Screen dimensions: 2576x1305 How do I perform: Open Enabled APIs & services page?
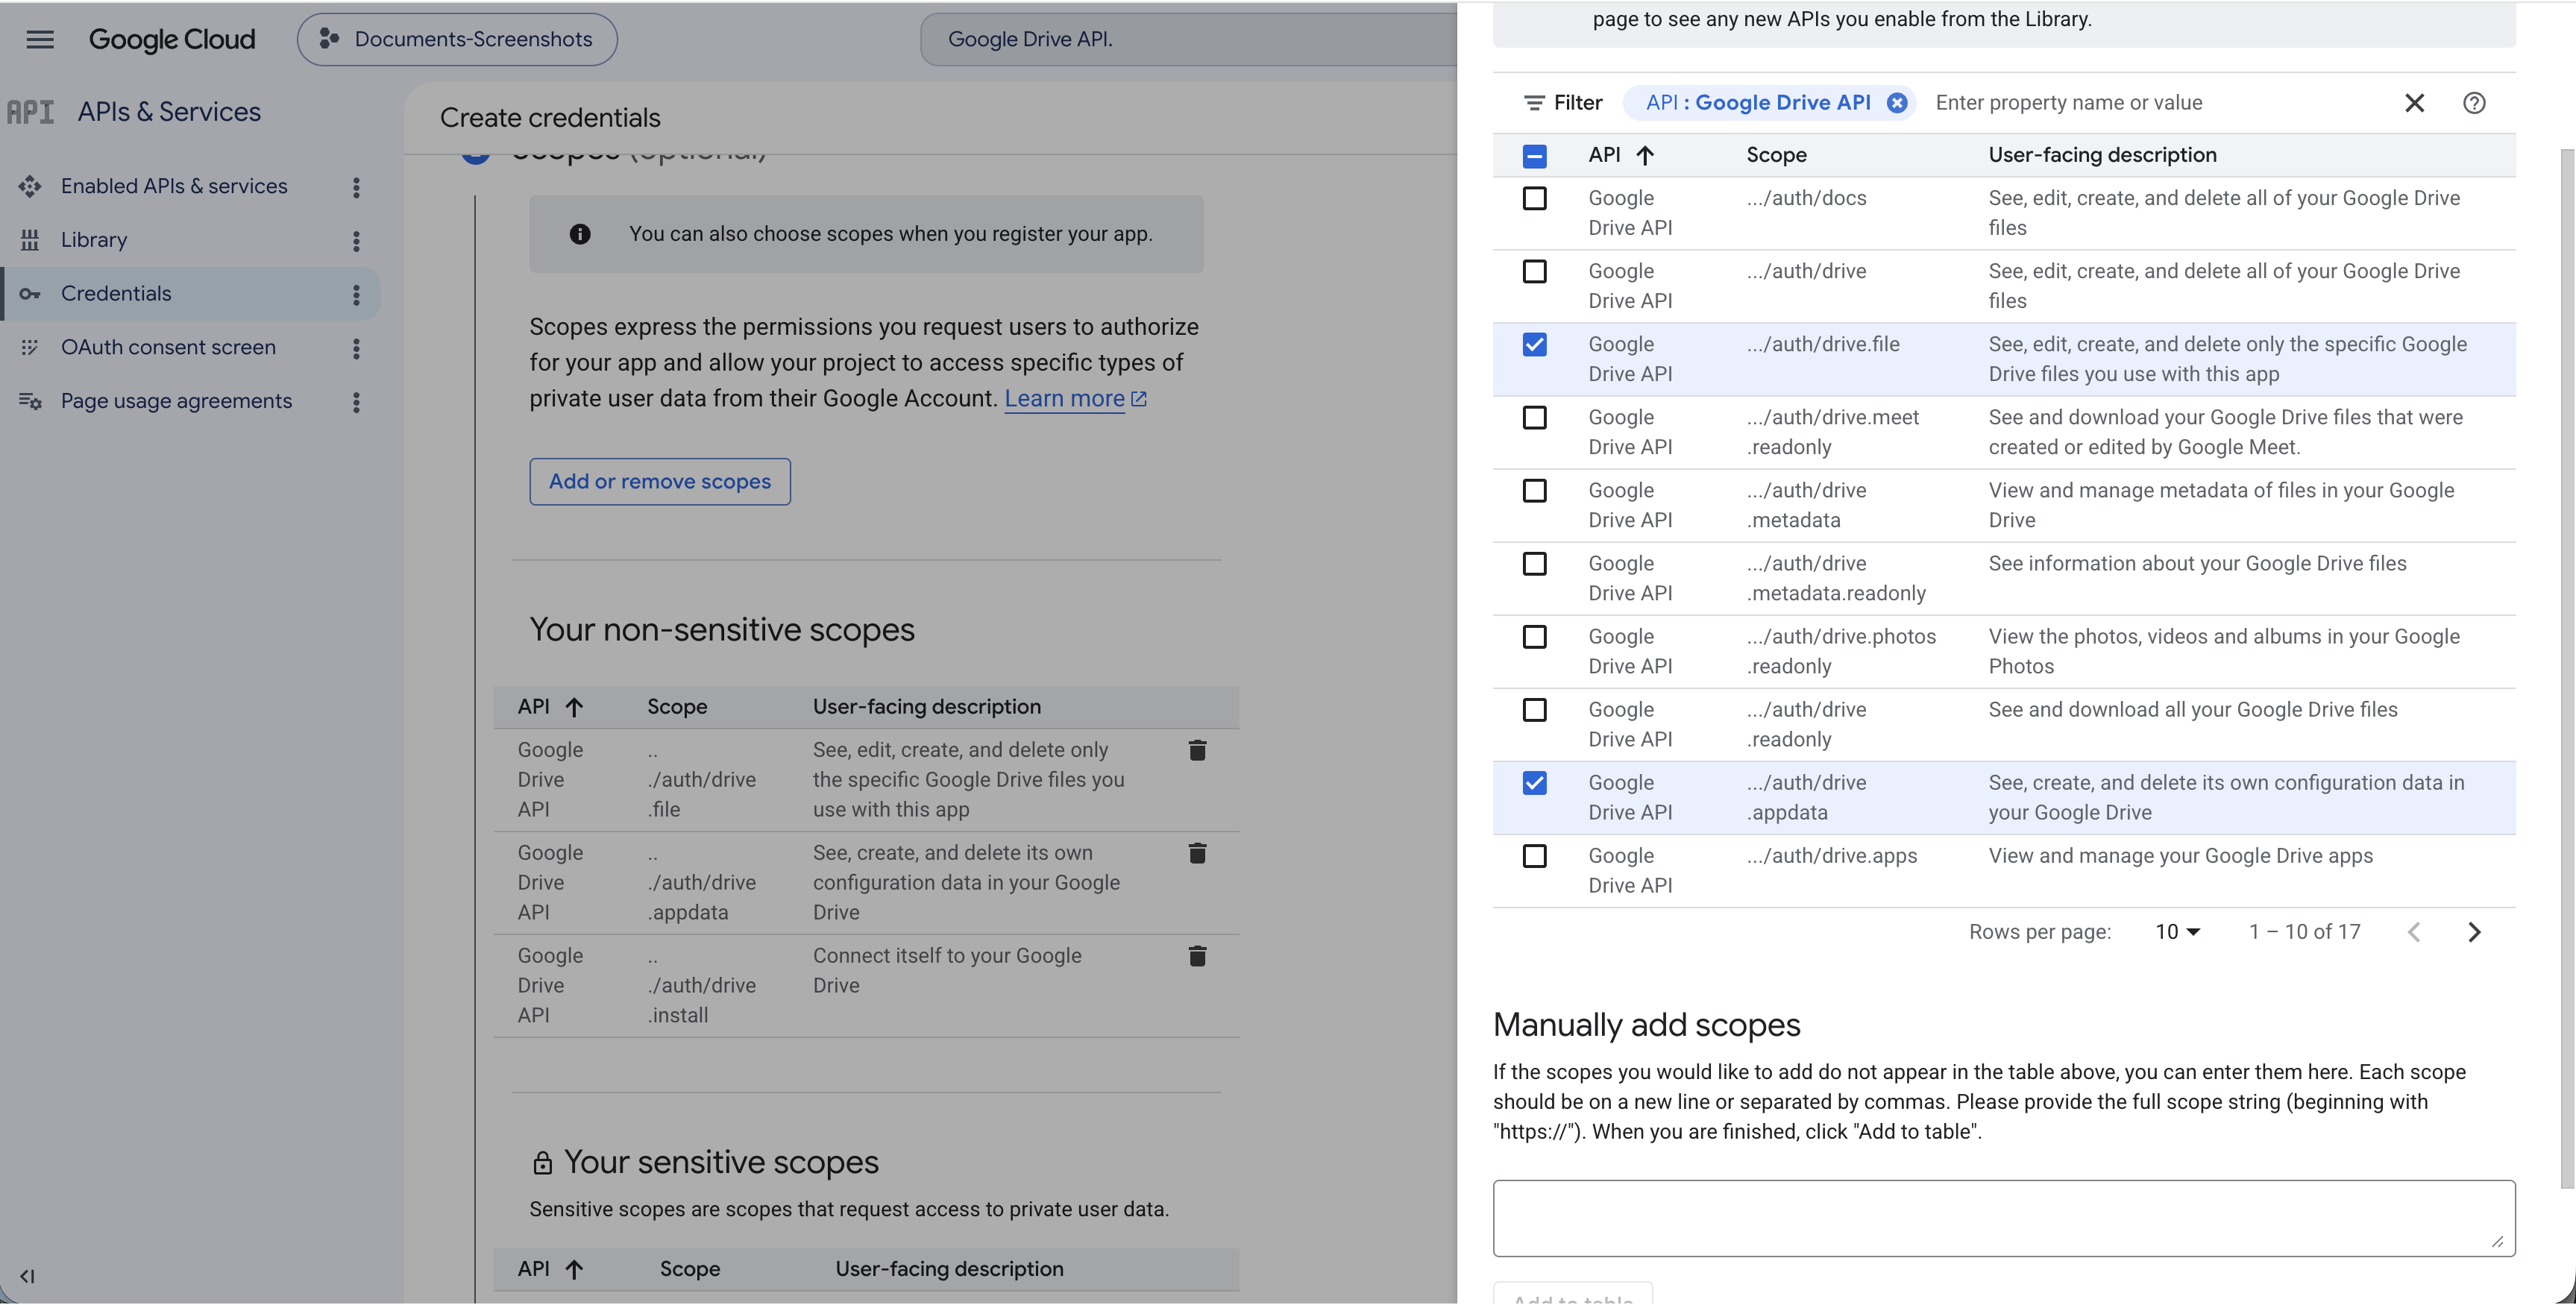pos(174,186)
